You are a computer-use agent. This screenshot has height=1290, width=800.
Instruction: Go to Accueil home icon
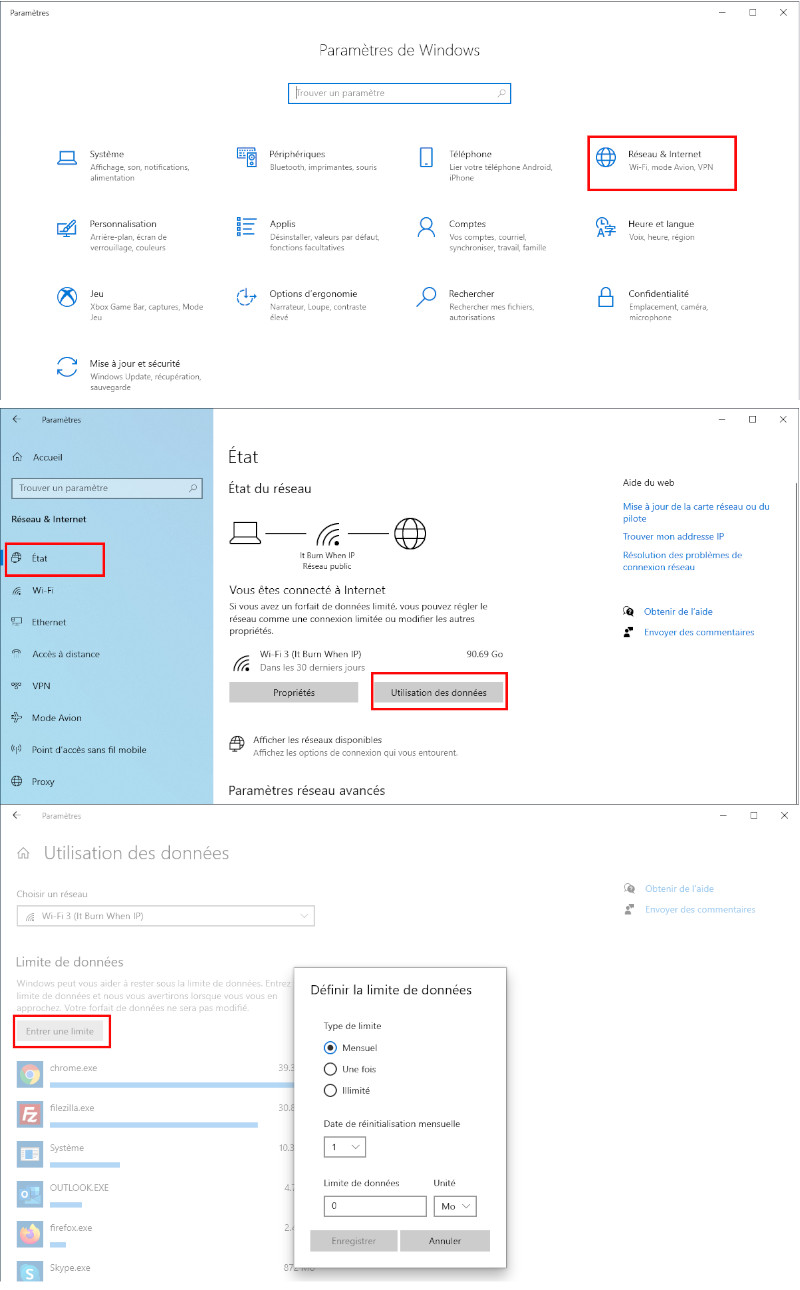coord(17,457)
